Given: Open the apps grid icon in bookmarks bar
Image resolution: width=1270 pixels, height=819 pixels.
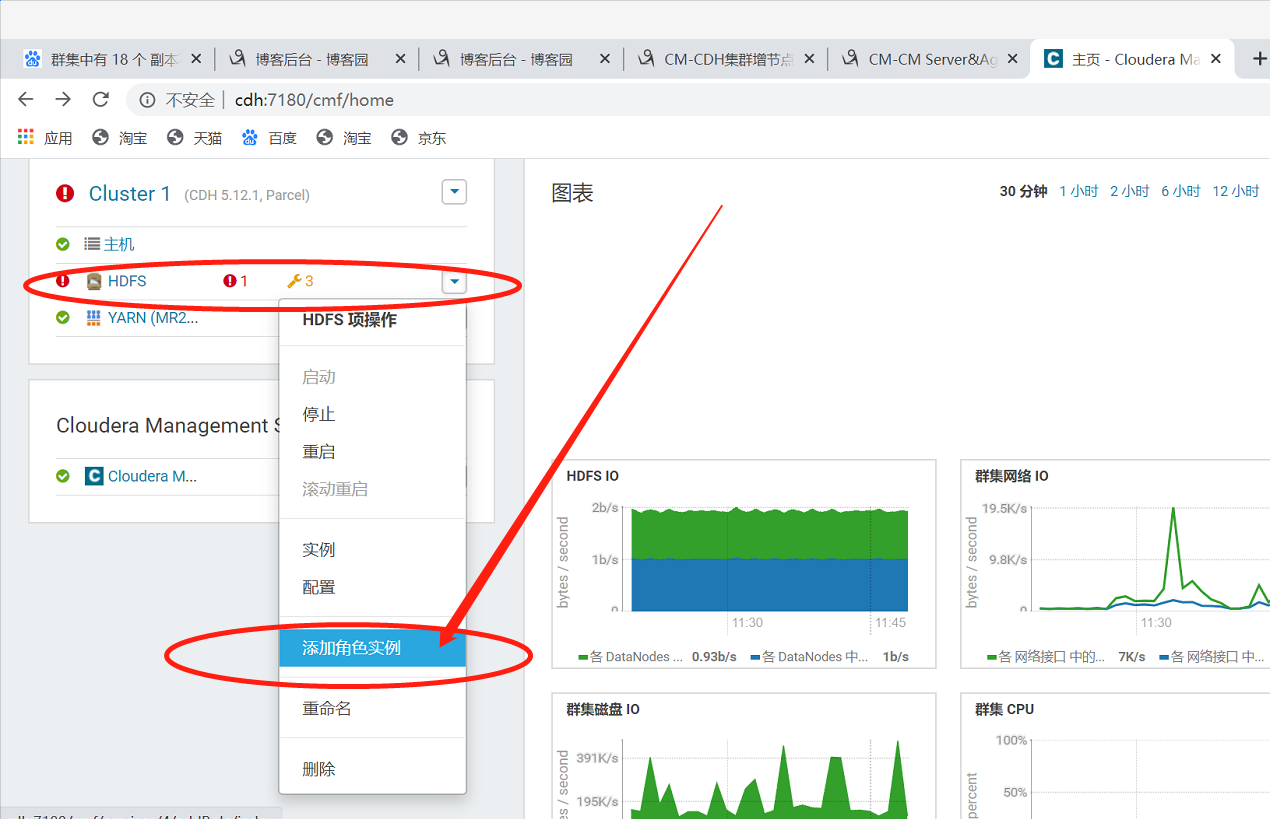Looking at the screenshot, I should pos(26,137).
